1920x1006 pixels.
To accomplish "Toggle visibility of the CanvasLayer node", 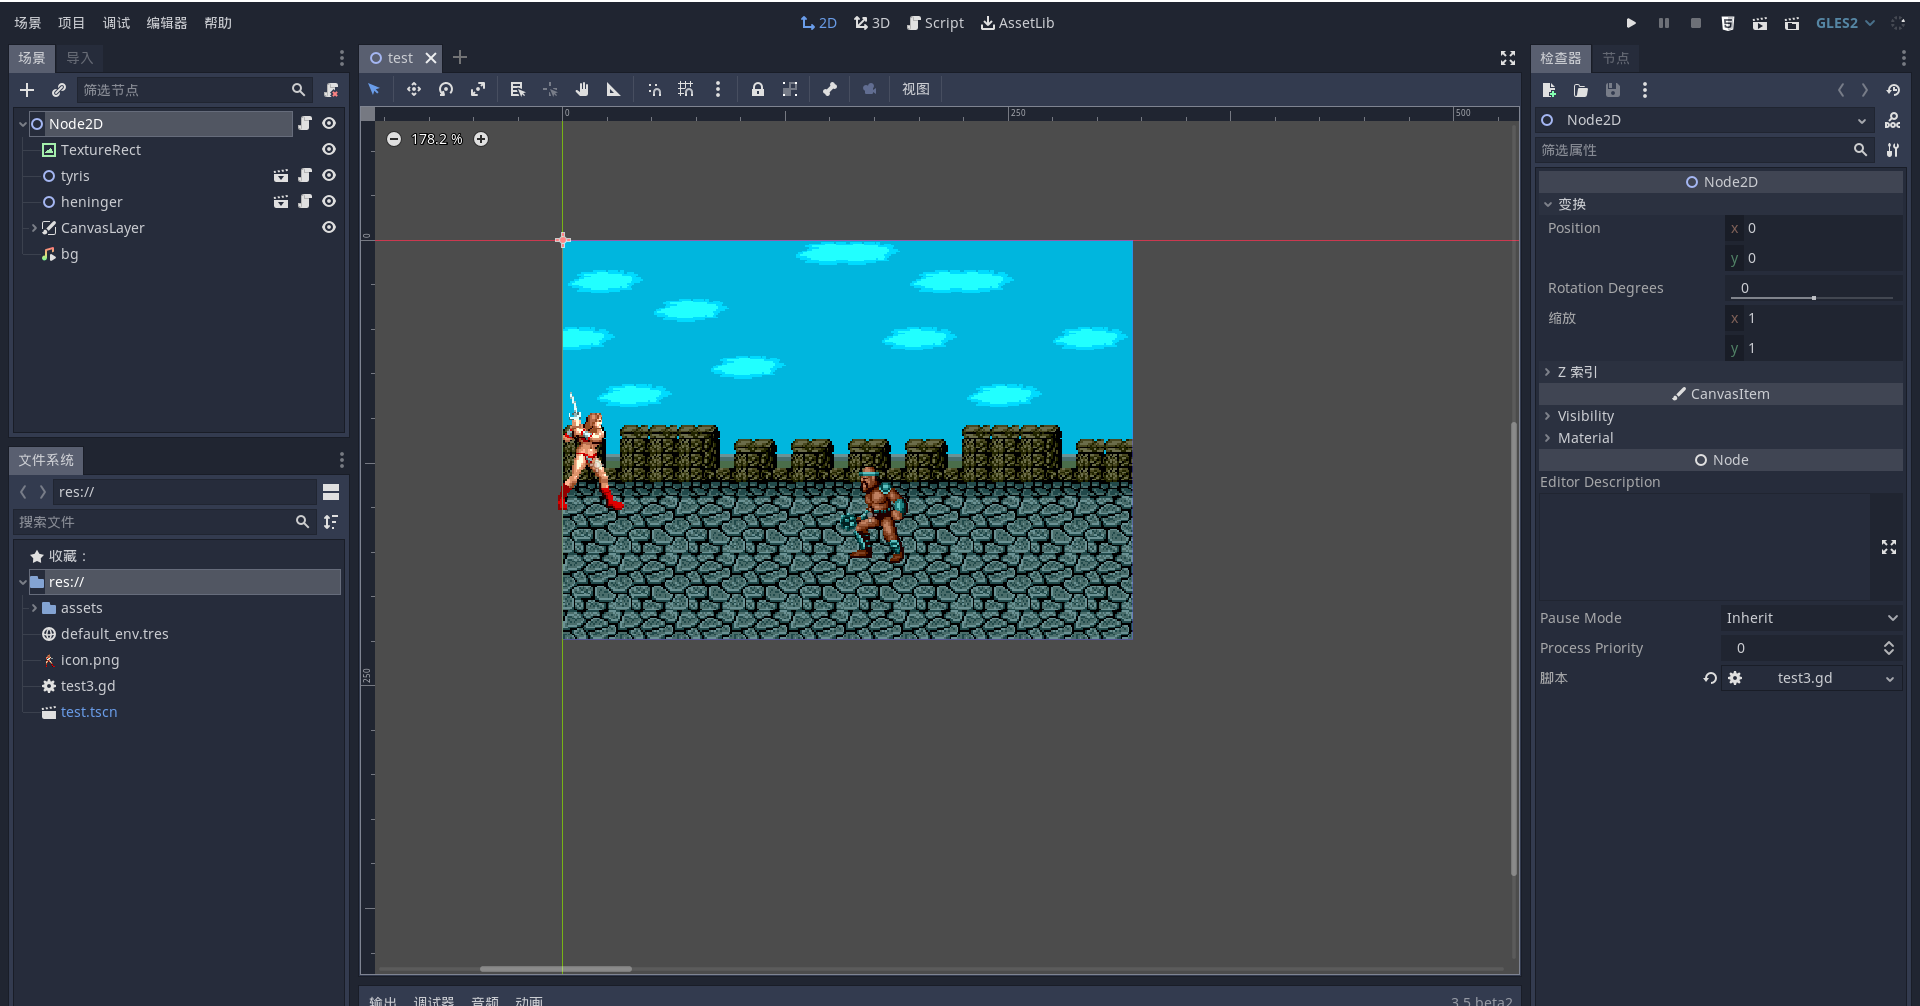I will click(329, 227).
